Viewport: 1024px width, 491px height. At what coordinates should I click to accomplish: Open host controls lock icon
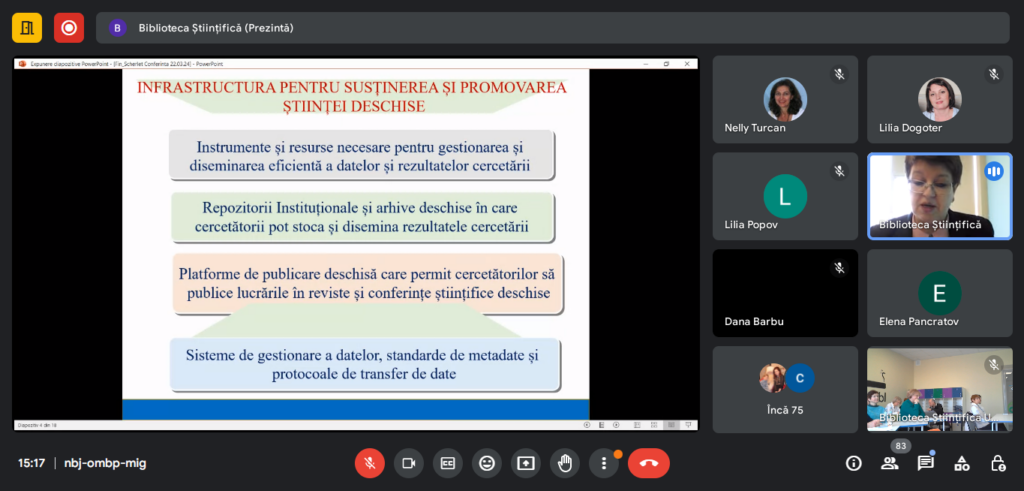click(997, 463)
